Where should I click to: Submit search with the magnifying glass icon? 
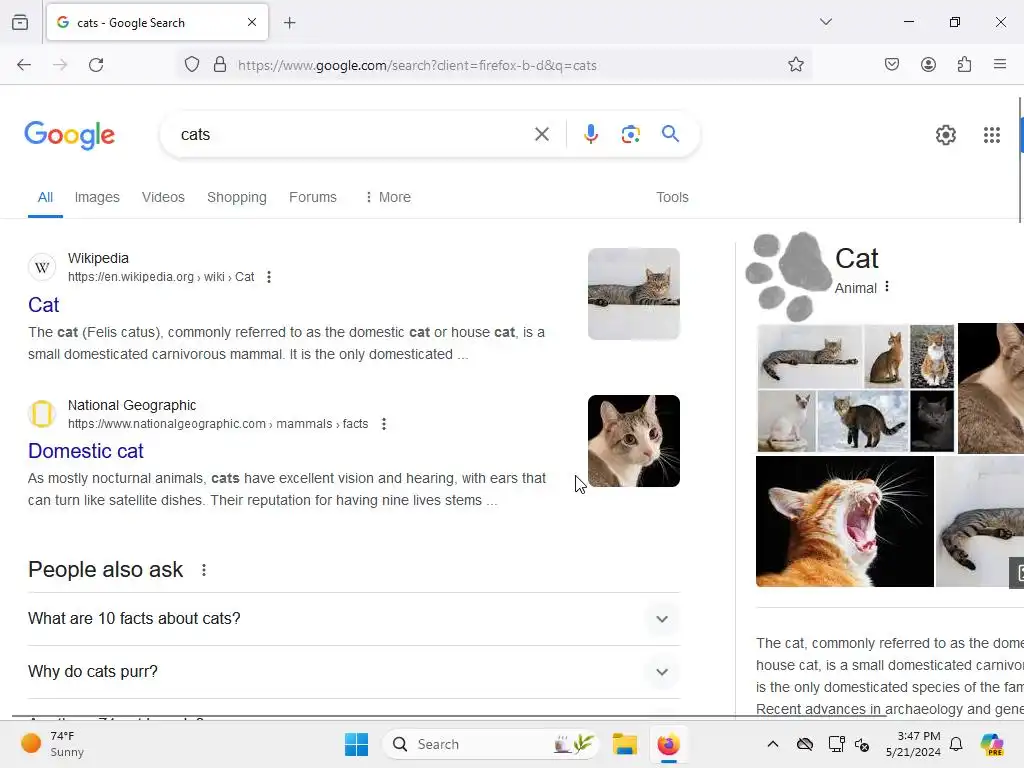coord(670,134)
